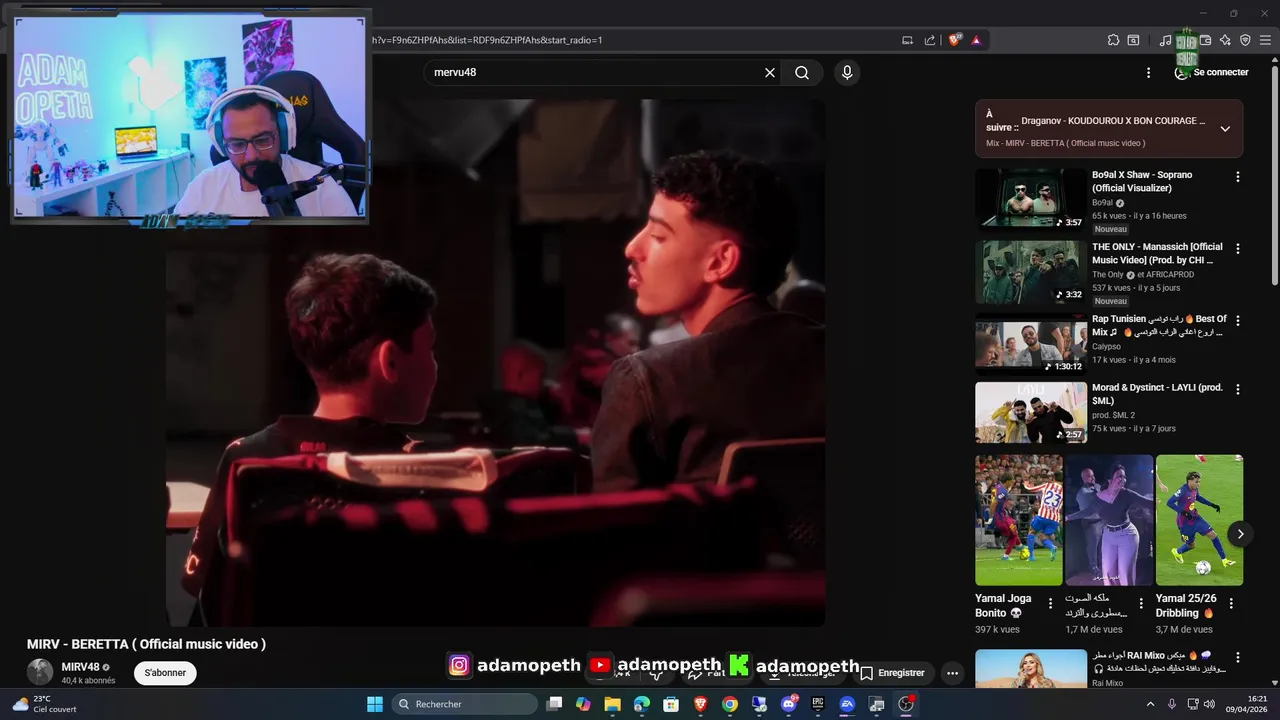Open Yamal Joga Bonito short
The height and width of the screenshot is (720, 1280).
[1019, 520]
